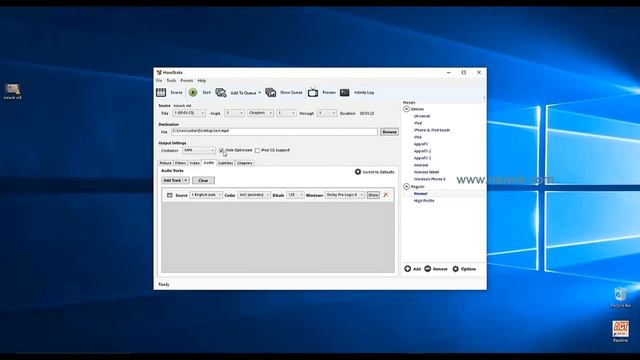Open the Title dropdown
640x360 pixels.
point(189,113)
